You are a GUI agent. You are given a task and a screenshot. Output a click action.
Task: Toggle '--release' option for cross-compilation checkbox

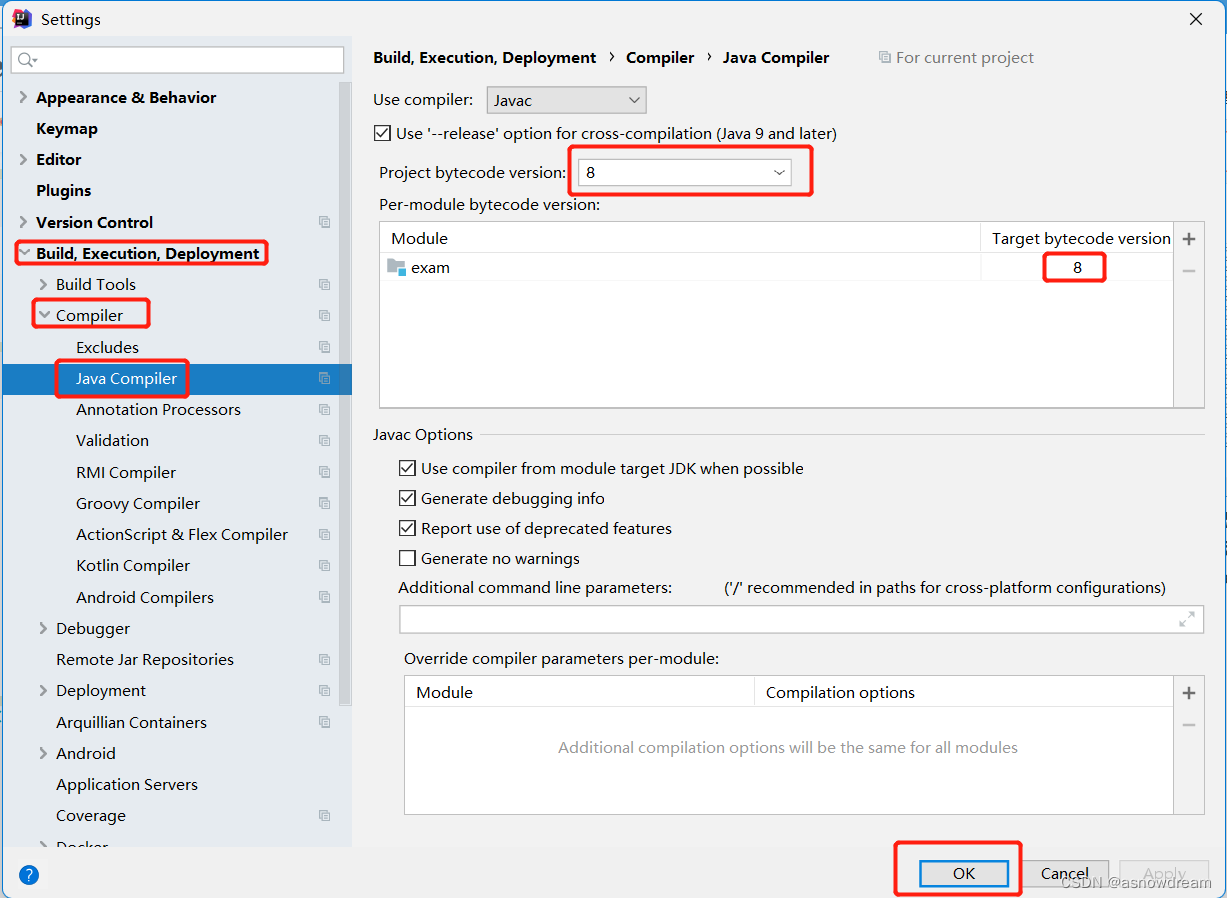(382, 133)
